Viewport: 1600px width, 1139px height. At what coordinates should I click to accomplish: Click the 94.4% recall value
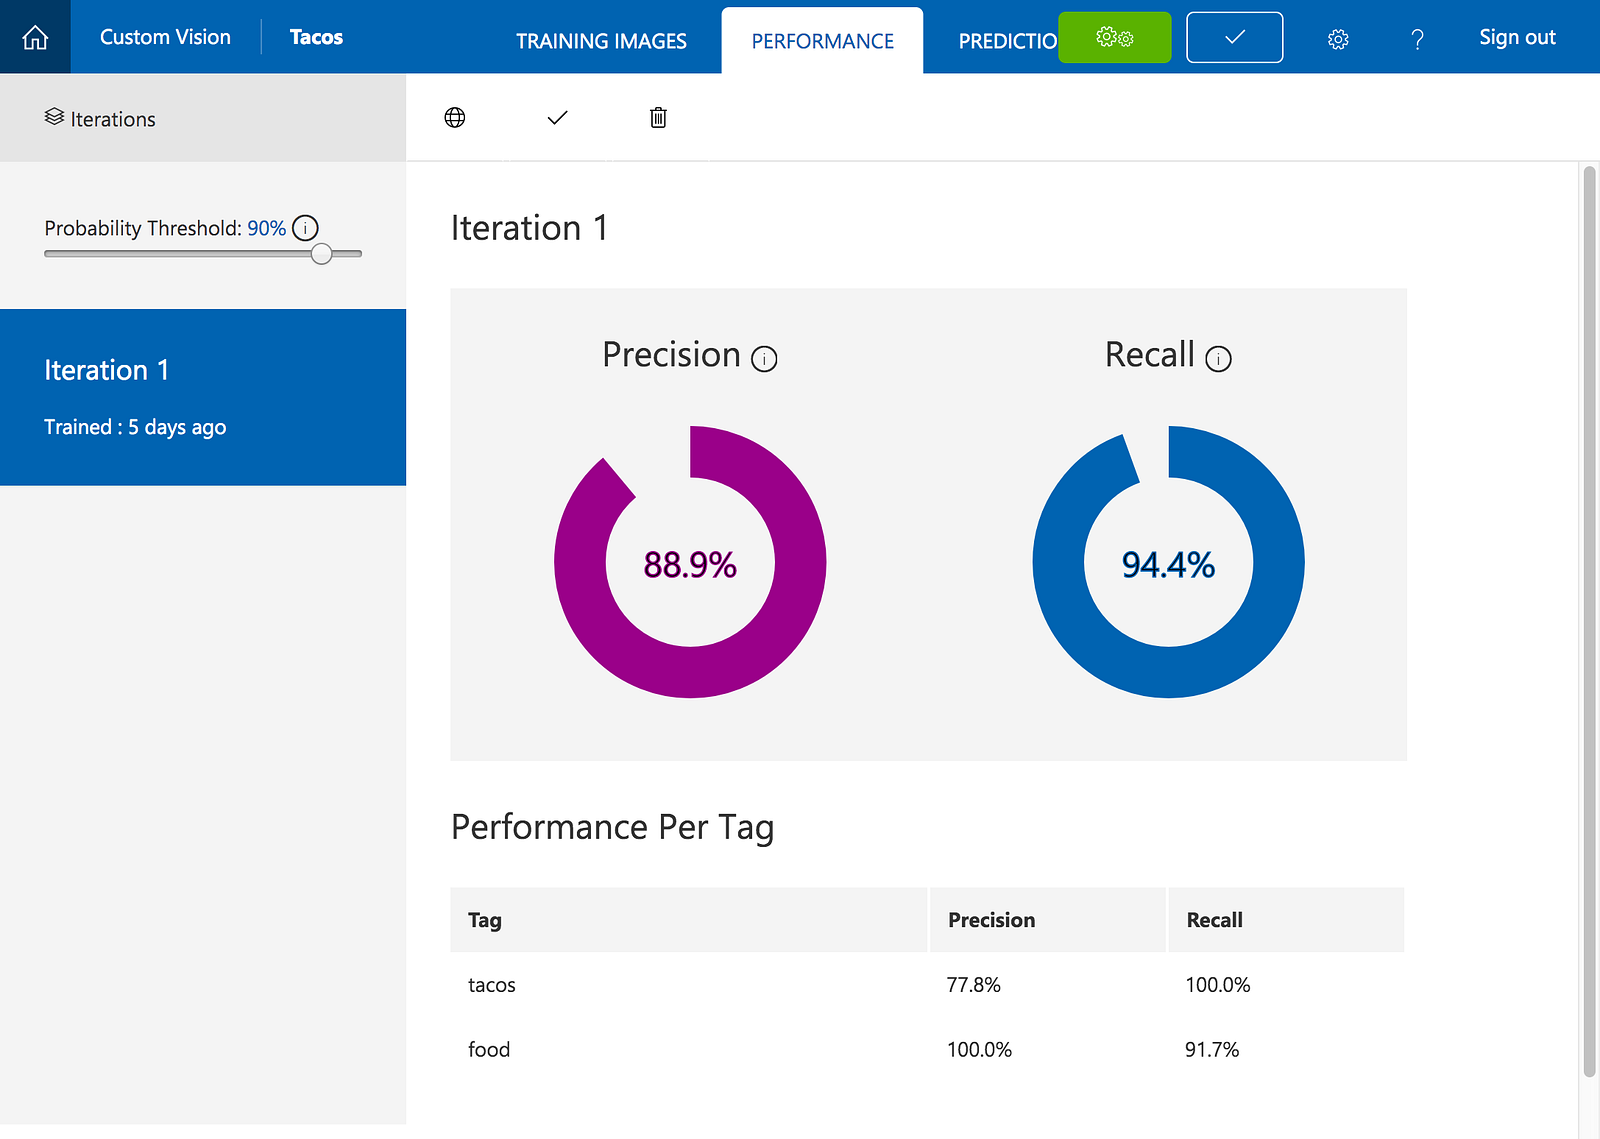tap(1168, 565)
